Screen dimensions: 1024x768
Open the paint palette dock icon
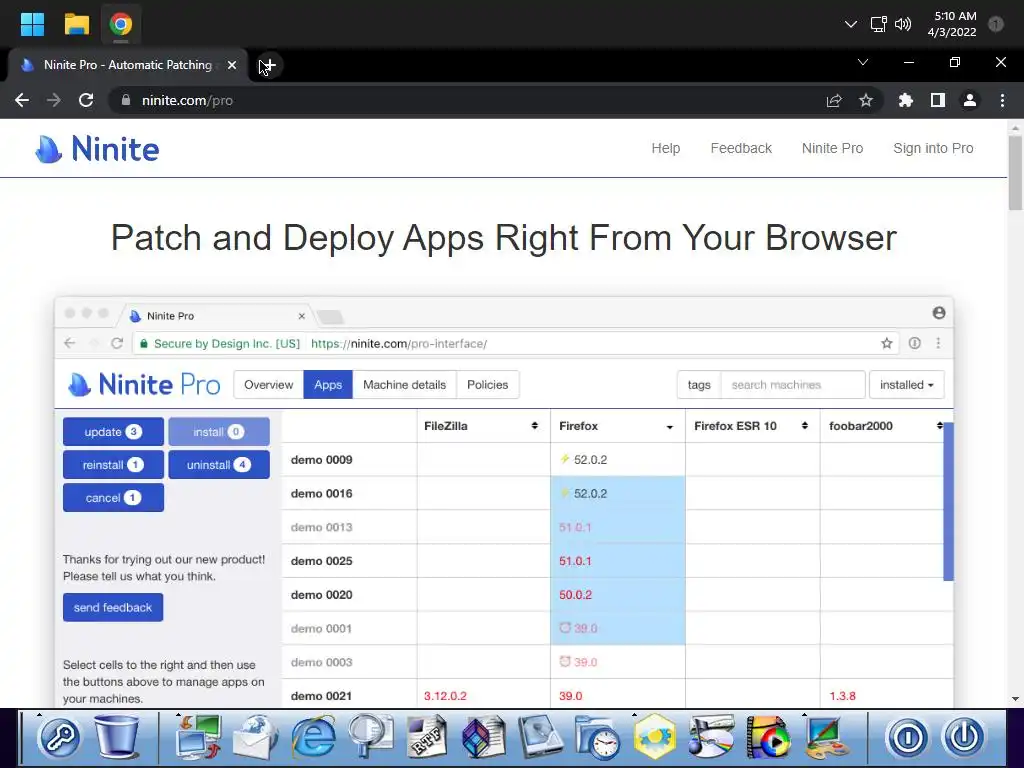pos(826,737)
